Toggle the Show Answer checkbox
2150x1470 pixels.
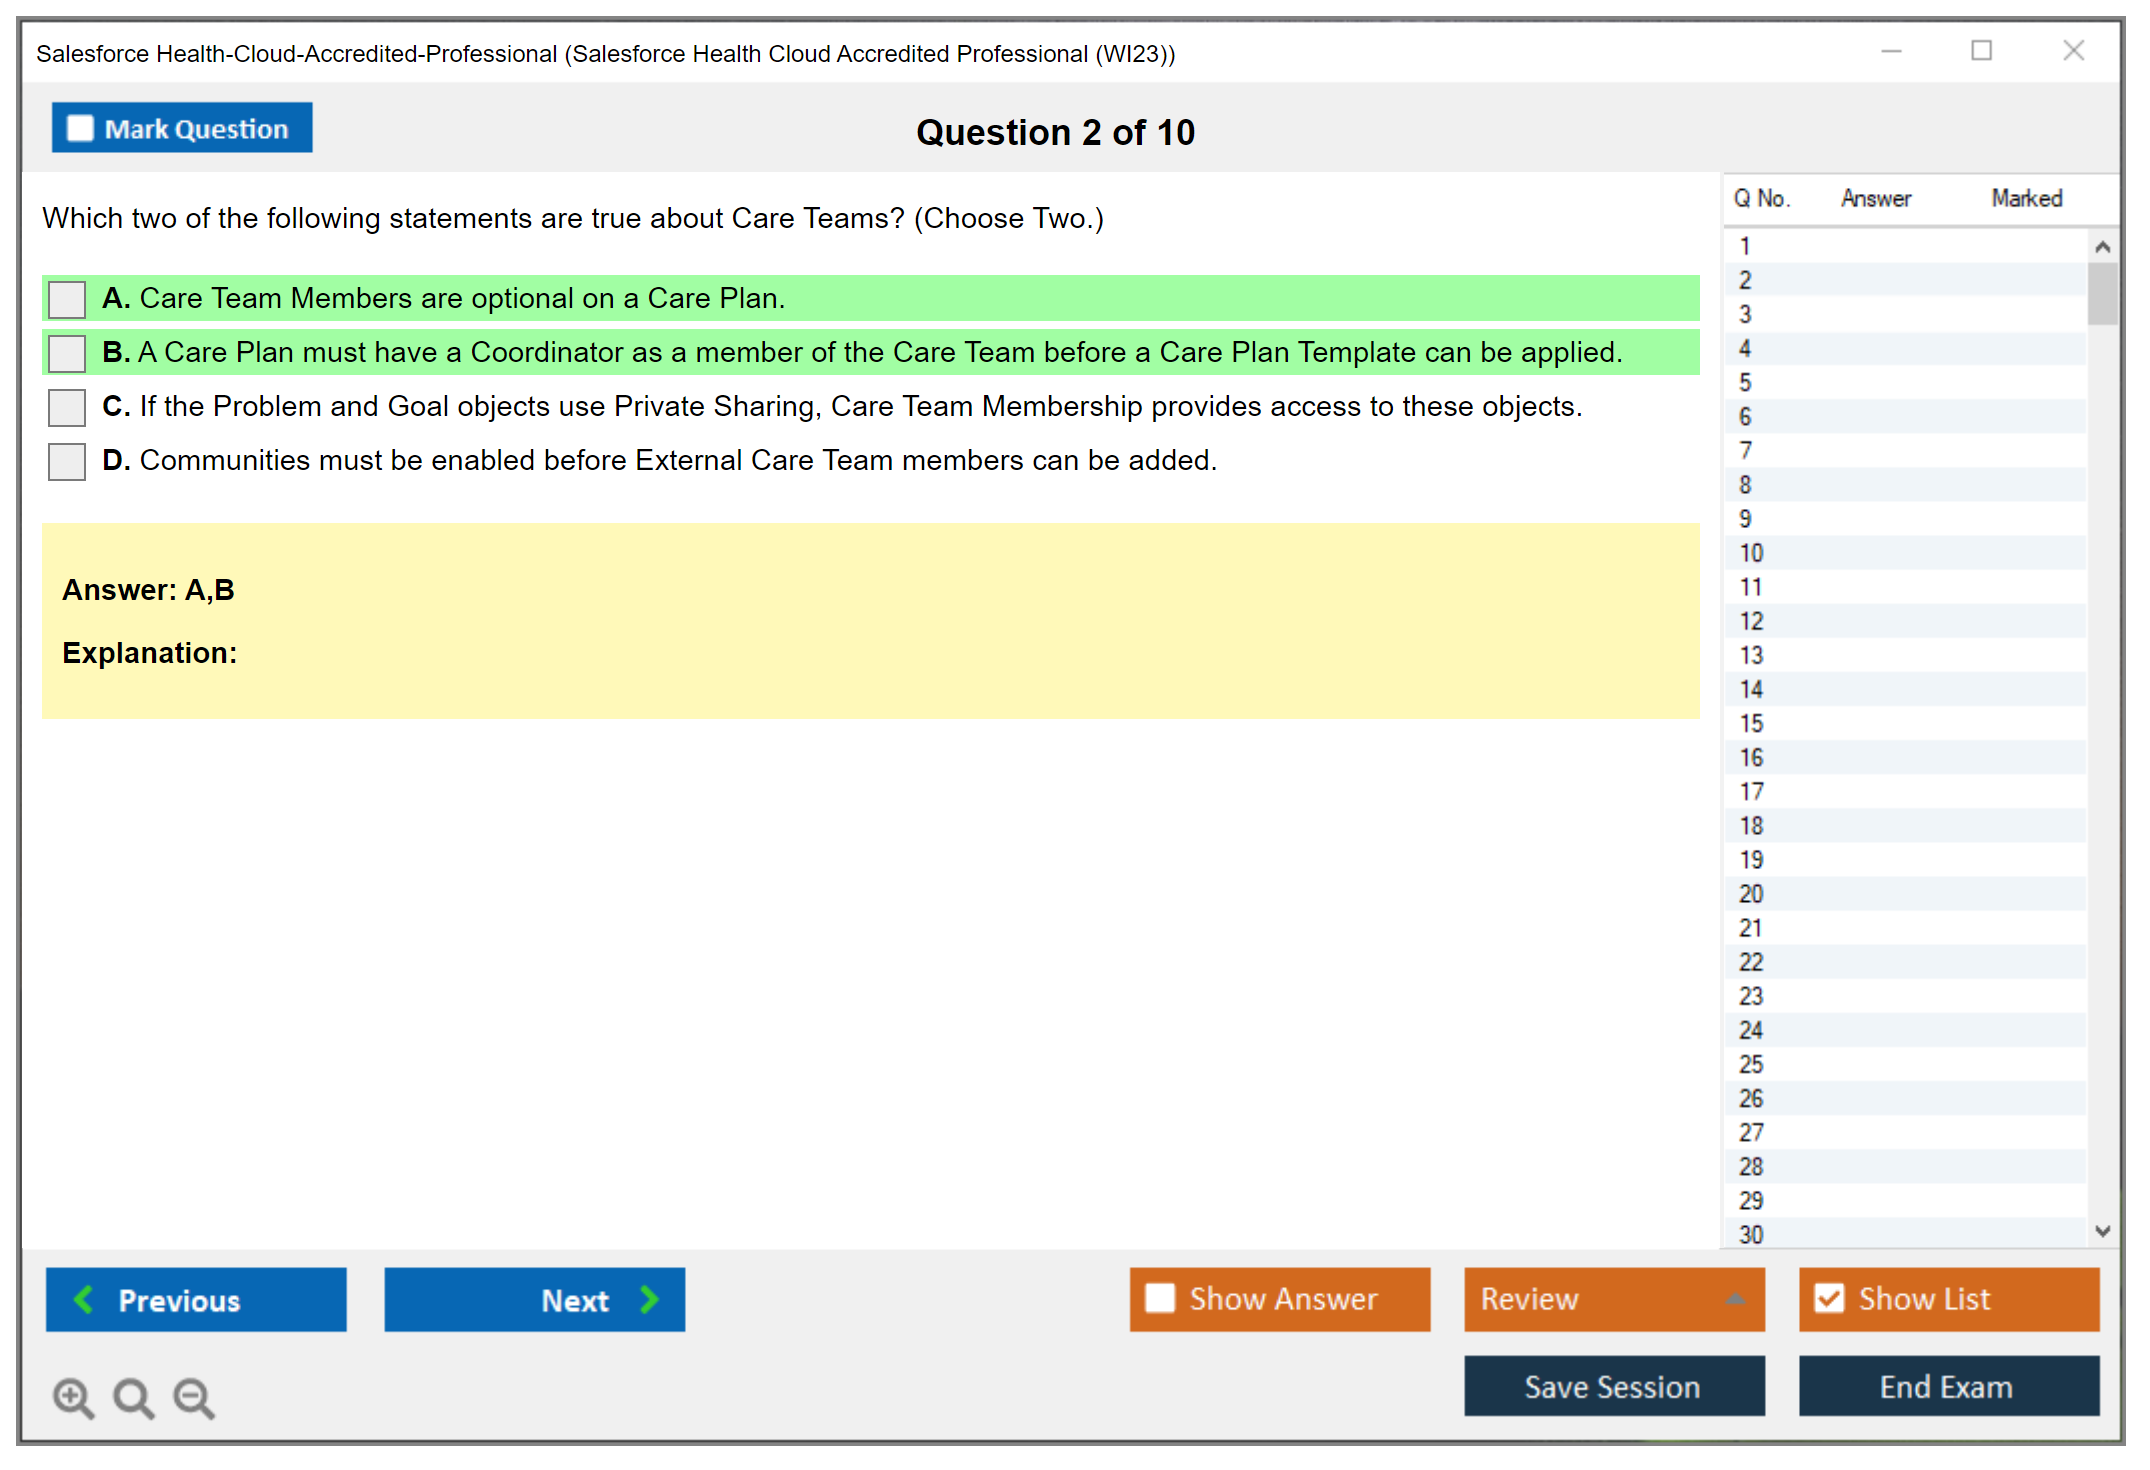(1160, 1298)
